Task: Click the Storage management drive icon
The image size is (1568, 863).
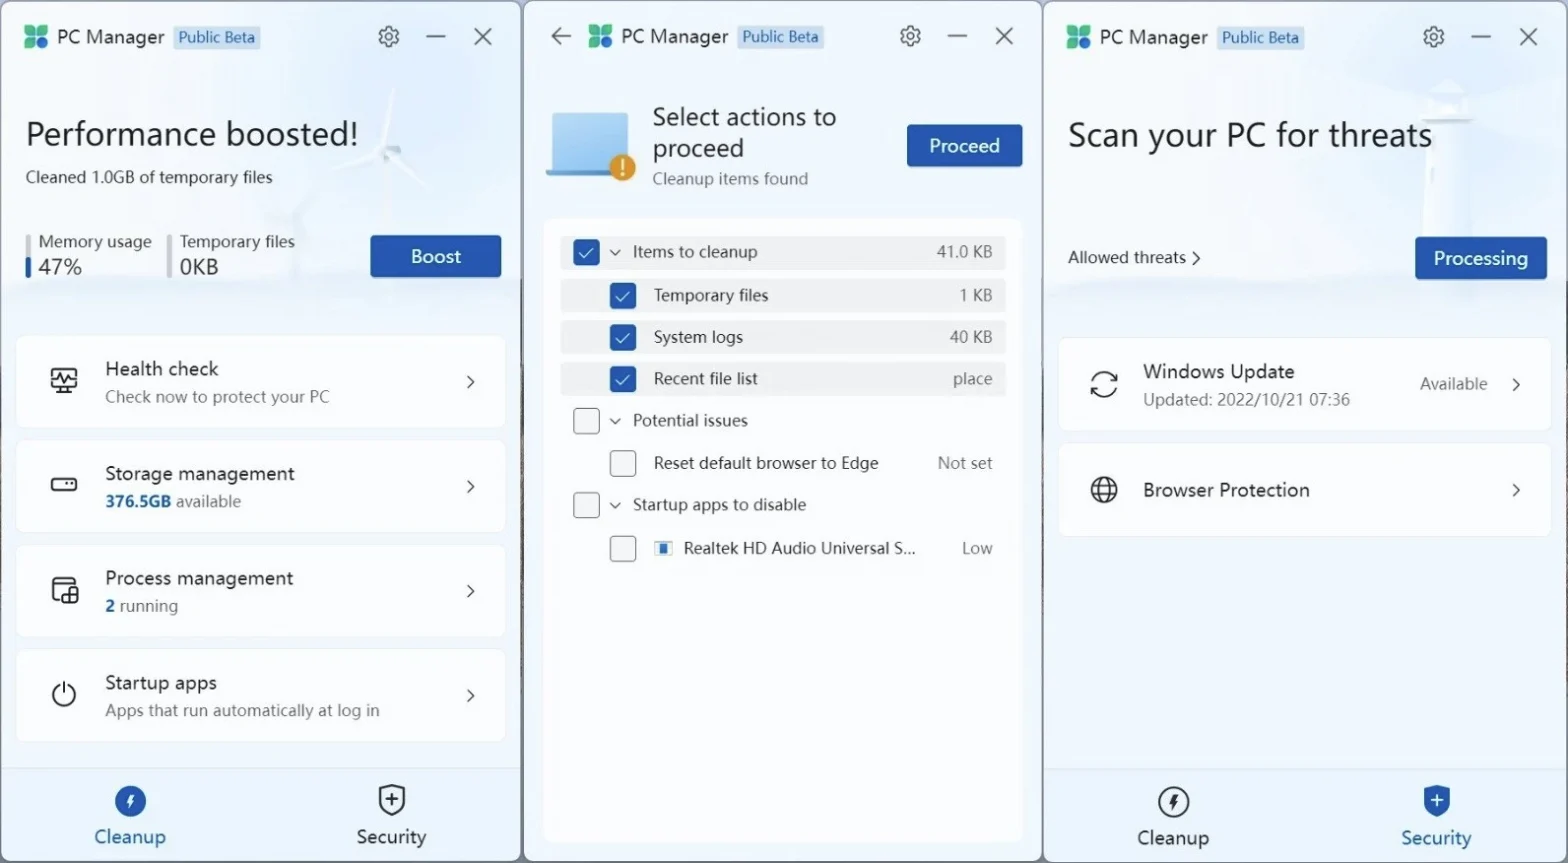Action: tap(64, 485)
